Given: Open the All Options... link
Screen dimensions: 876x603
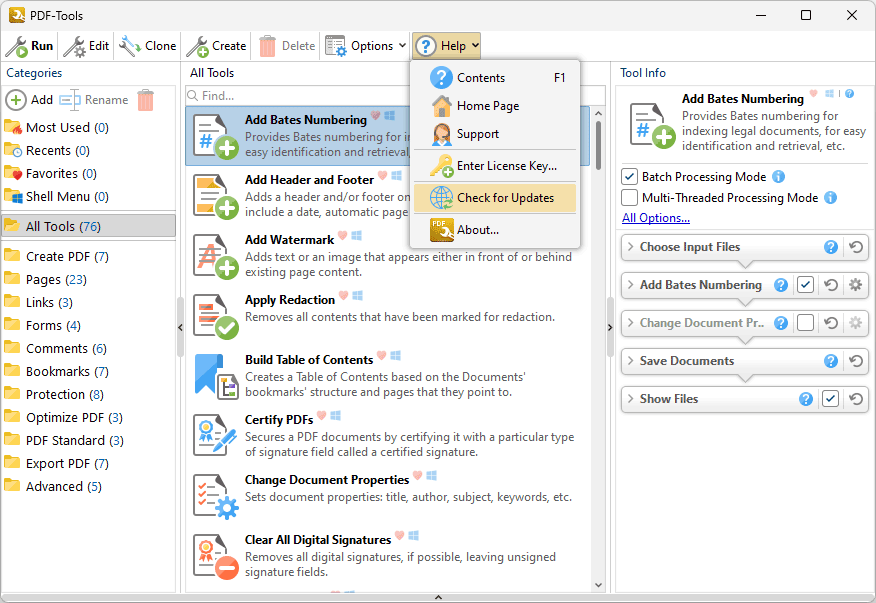Looking at the screenshot, I should 656,218.
